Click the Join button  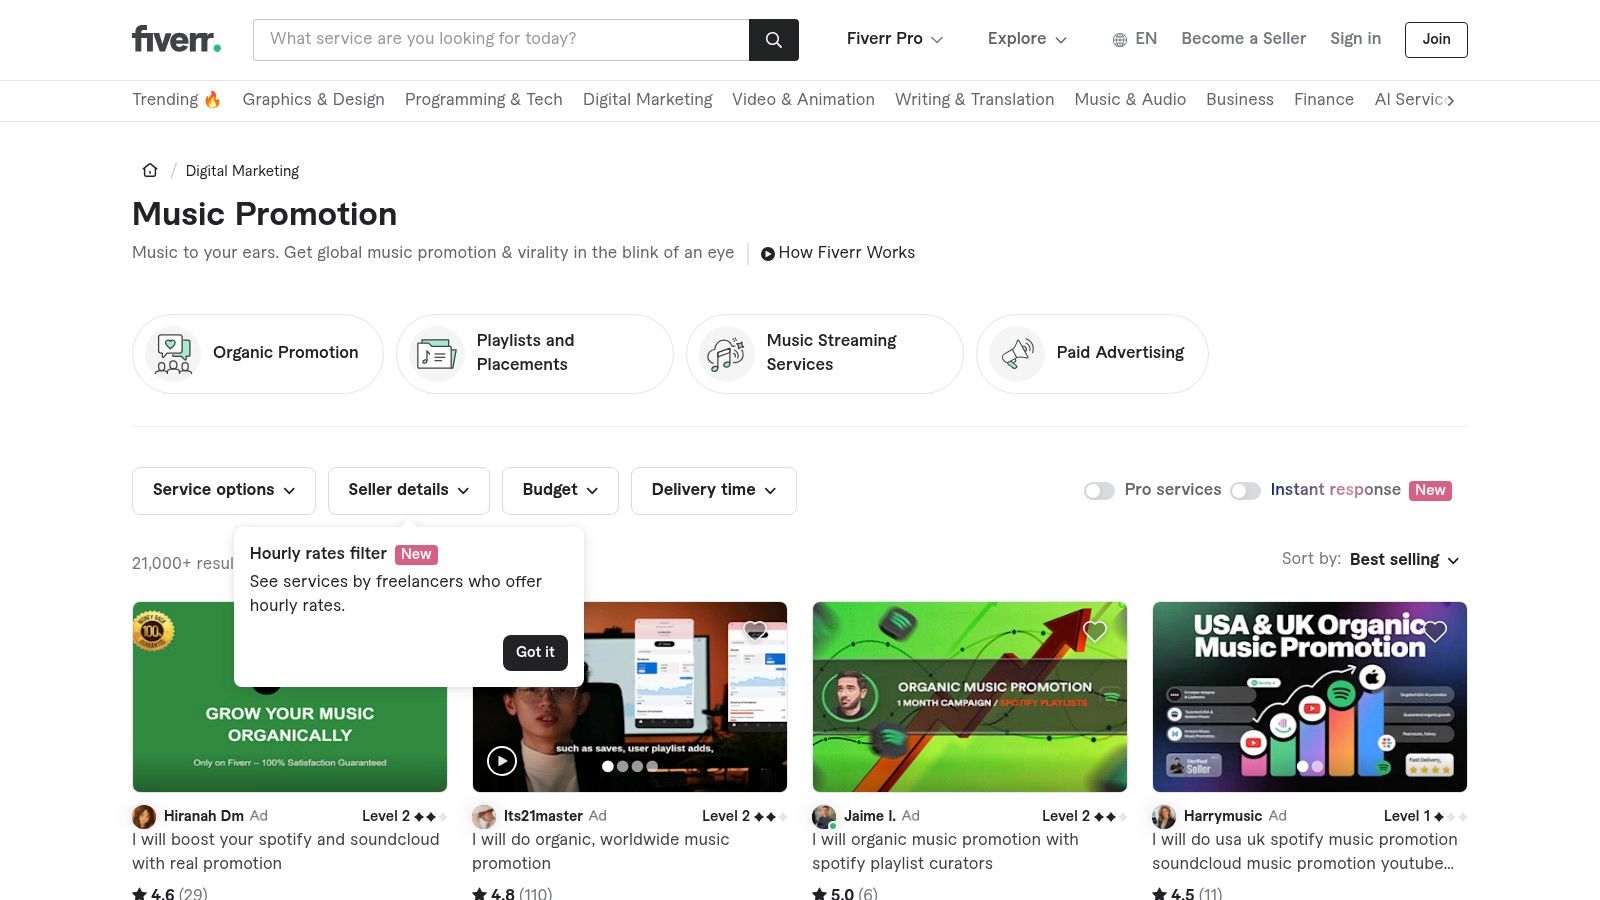(x=1436, y=40)
